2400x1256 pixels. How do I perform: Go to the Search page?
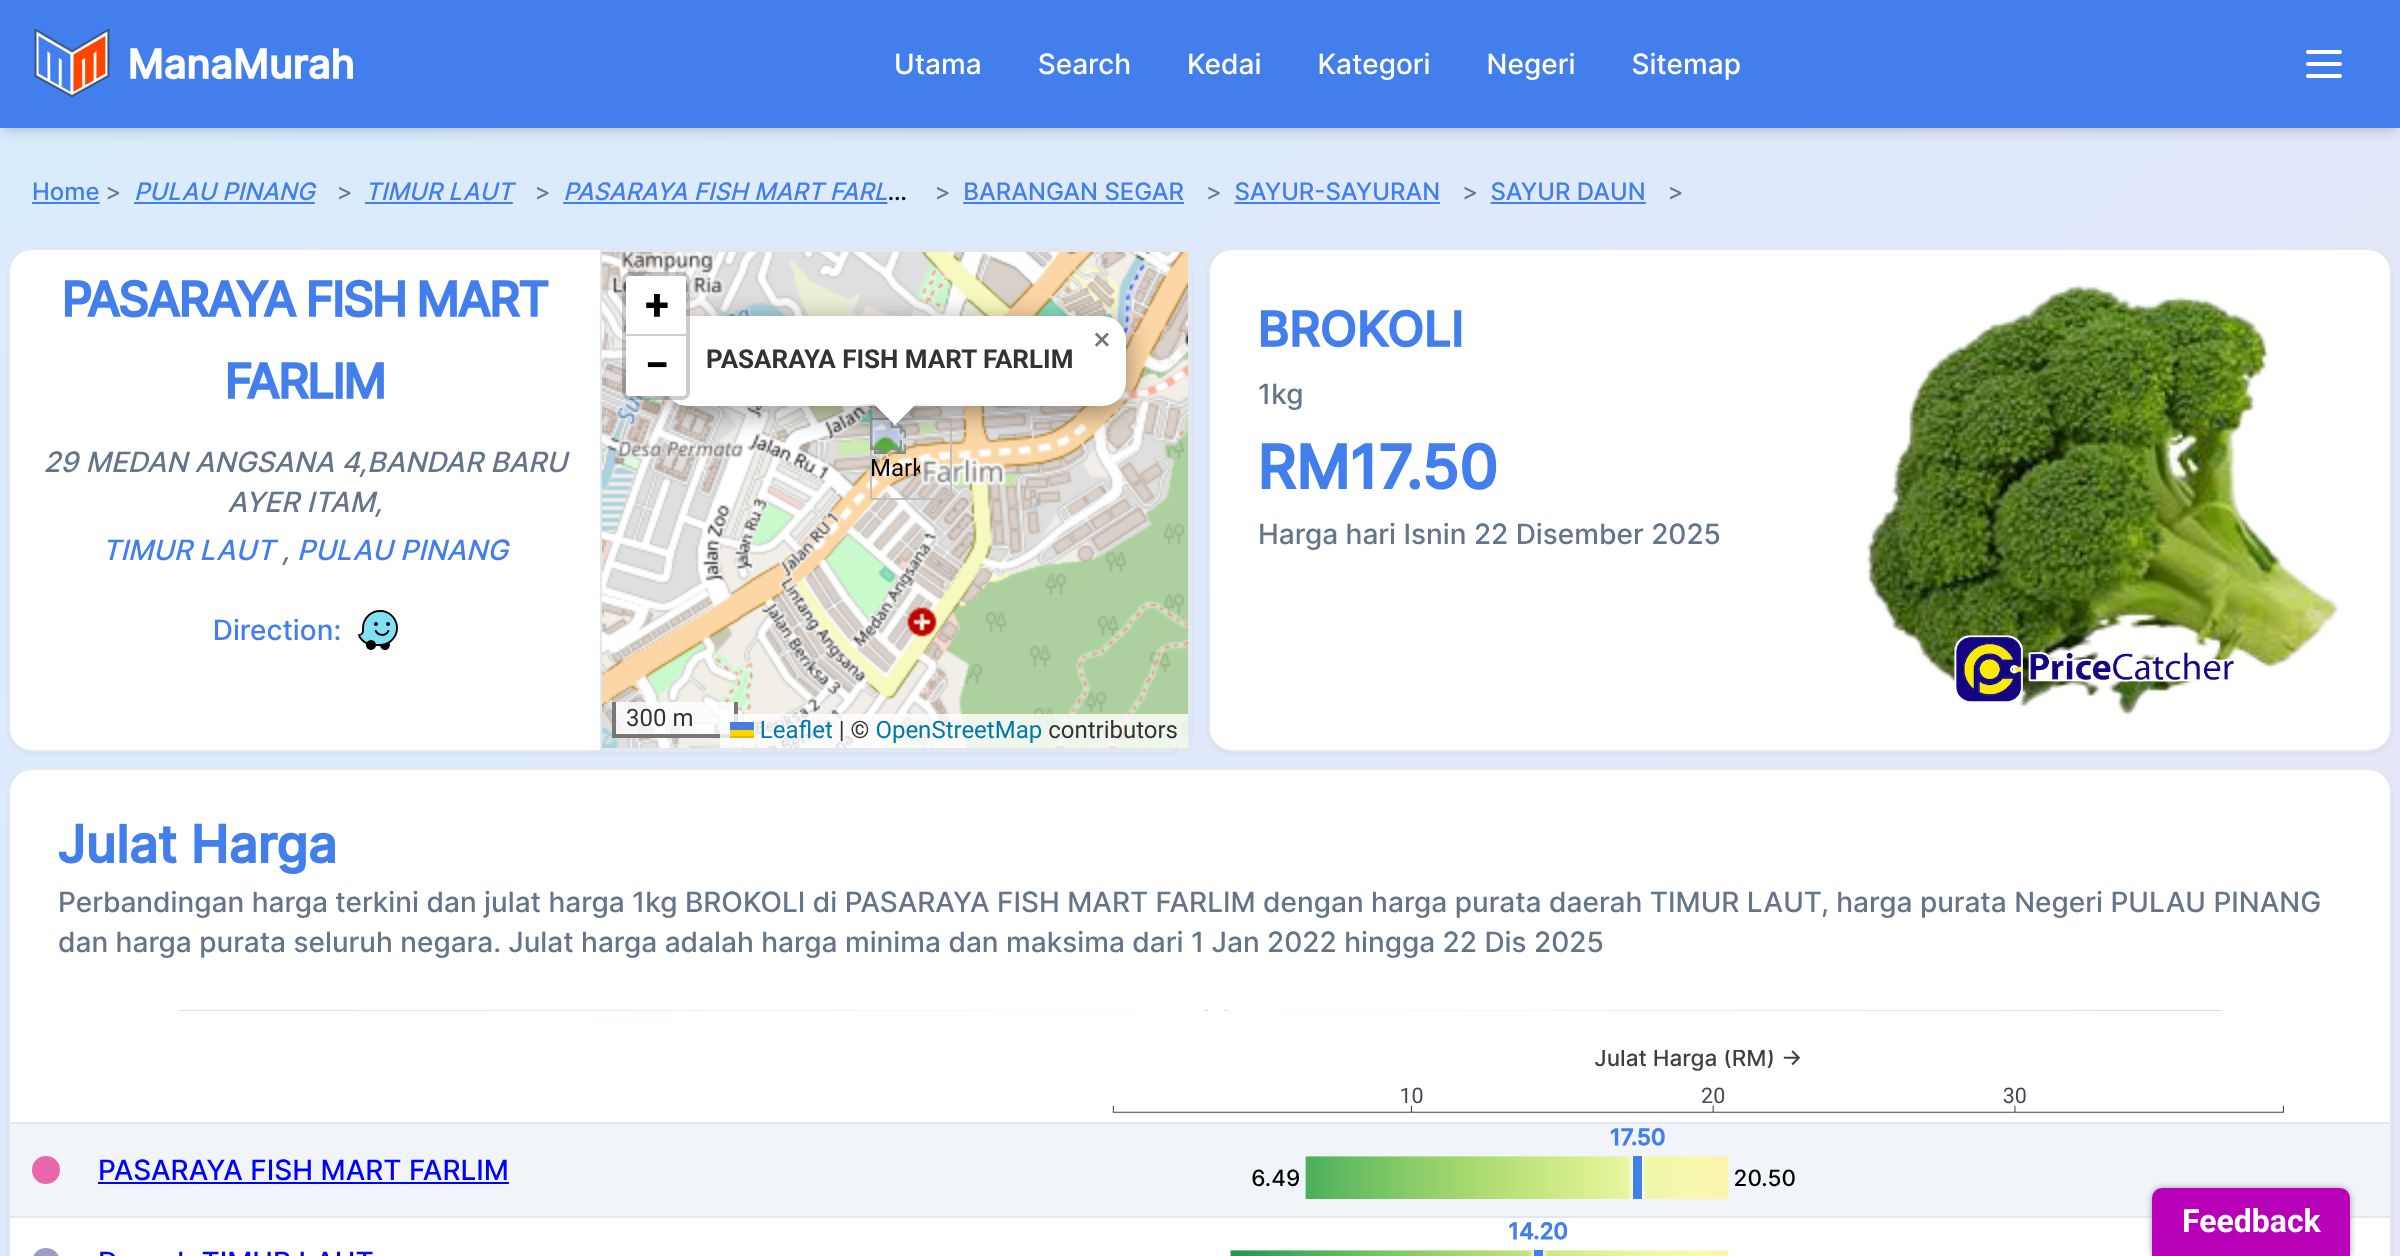click(x=1083, y=64)
